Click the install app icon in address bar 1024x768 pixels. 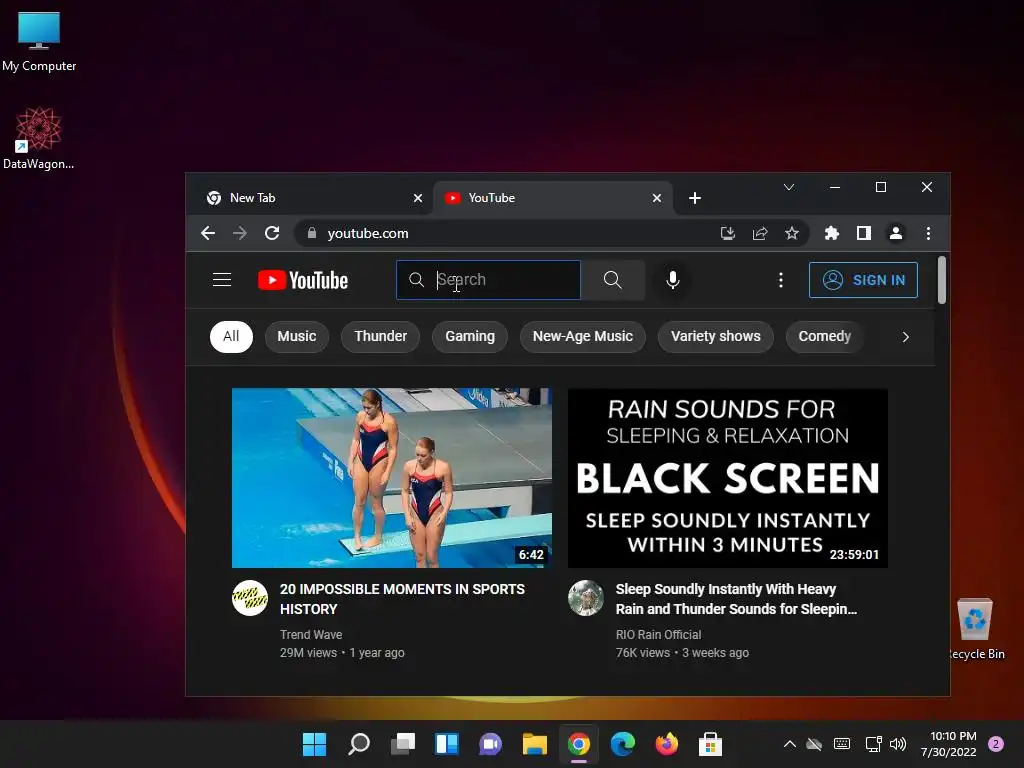[728, 233]
